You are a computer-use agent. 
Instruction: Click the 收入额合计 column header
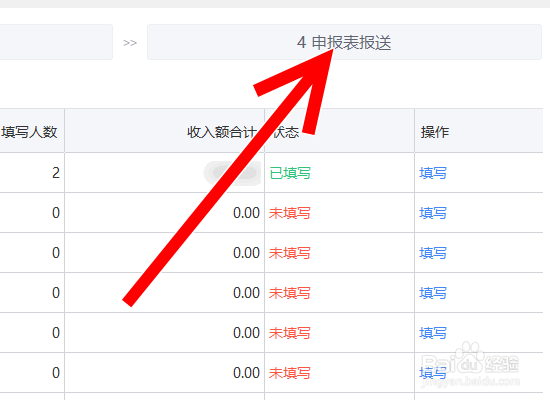pyautogui.click(x=222, y=132)
